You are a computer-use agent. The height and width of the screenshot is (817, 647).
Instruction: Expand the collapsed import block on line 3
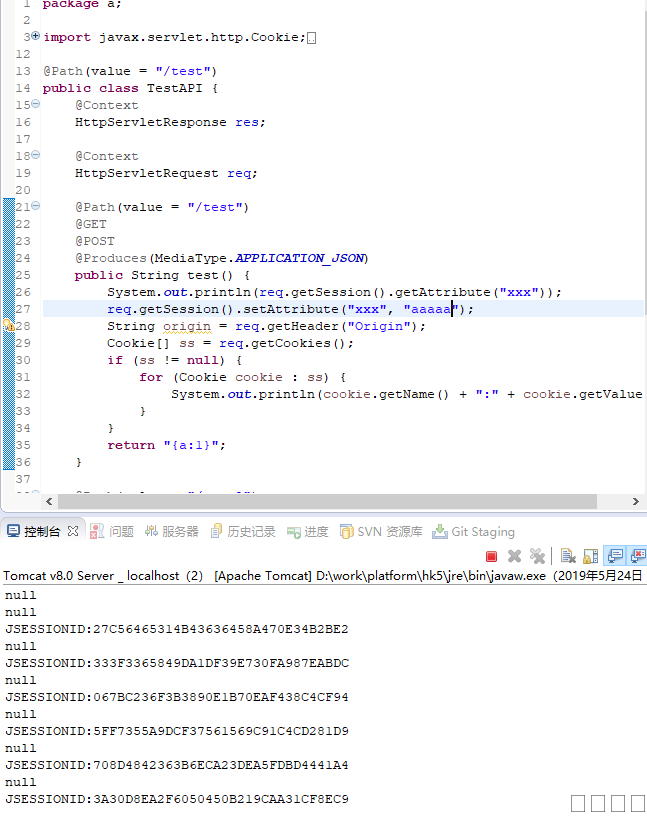36,36
